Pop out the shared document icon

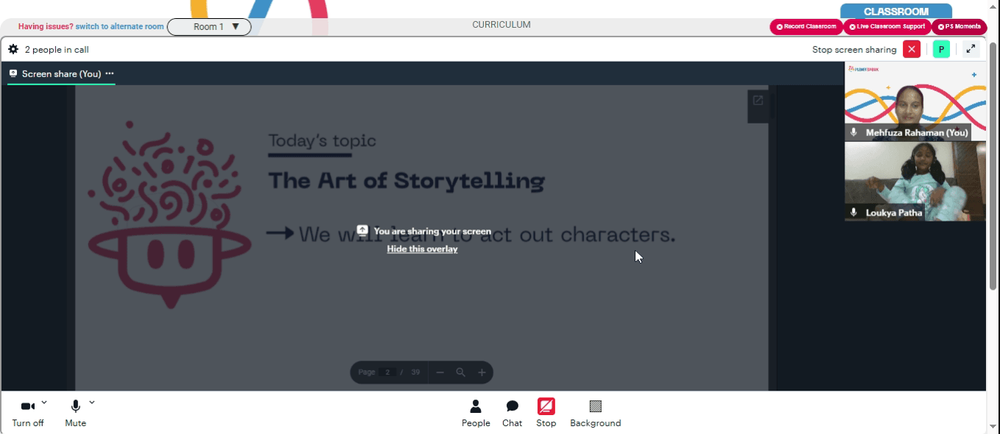point(758,101)
